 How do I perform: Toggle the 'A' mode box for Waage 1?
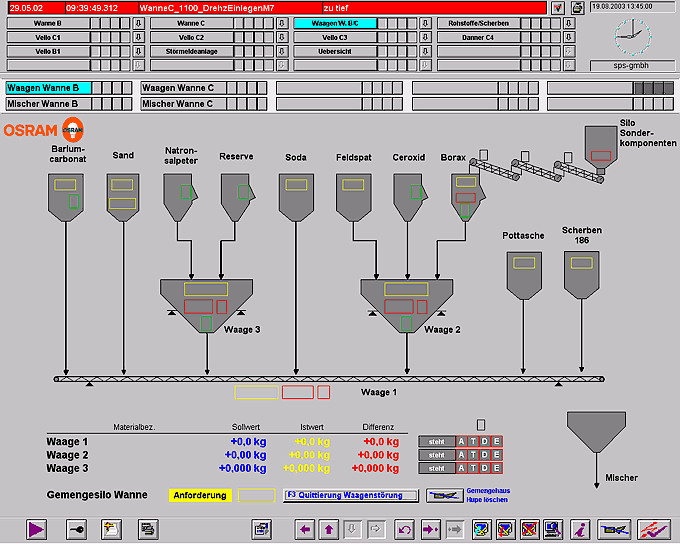pos(461,441)
